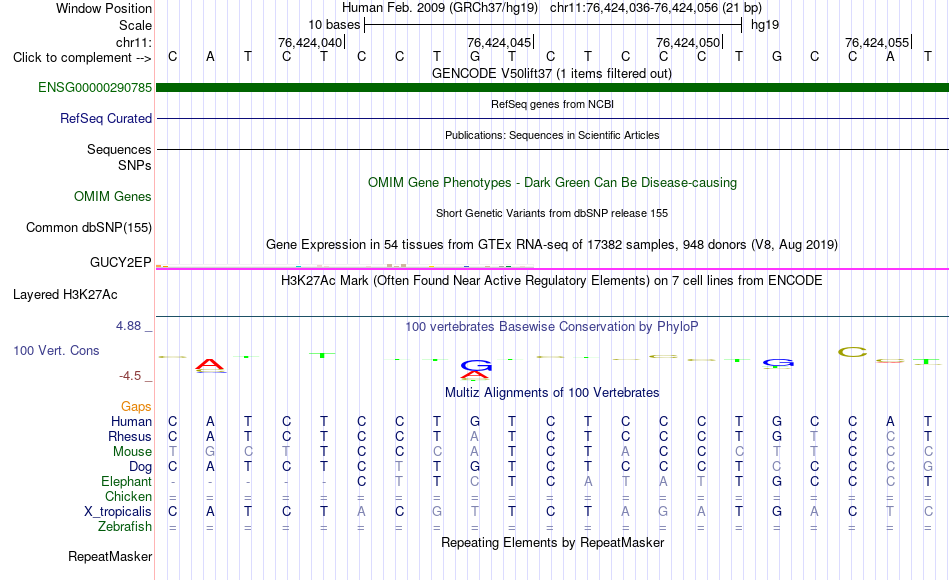This screenshot has width=950, height=580.
Task: Click the Gaps label in Multiz alignment
Action: coord(136,407)
